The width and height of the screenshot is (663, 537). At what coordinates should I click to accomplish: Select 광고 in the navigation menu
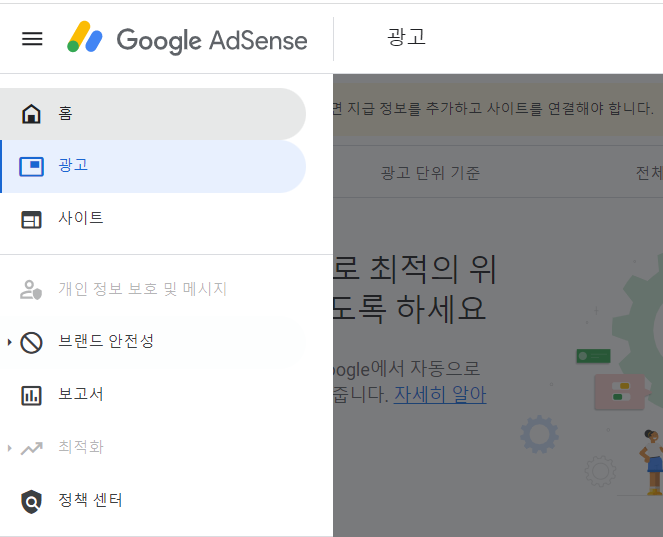tap(153, 167)
